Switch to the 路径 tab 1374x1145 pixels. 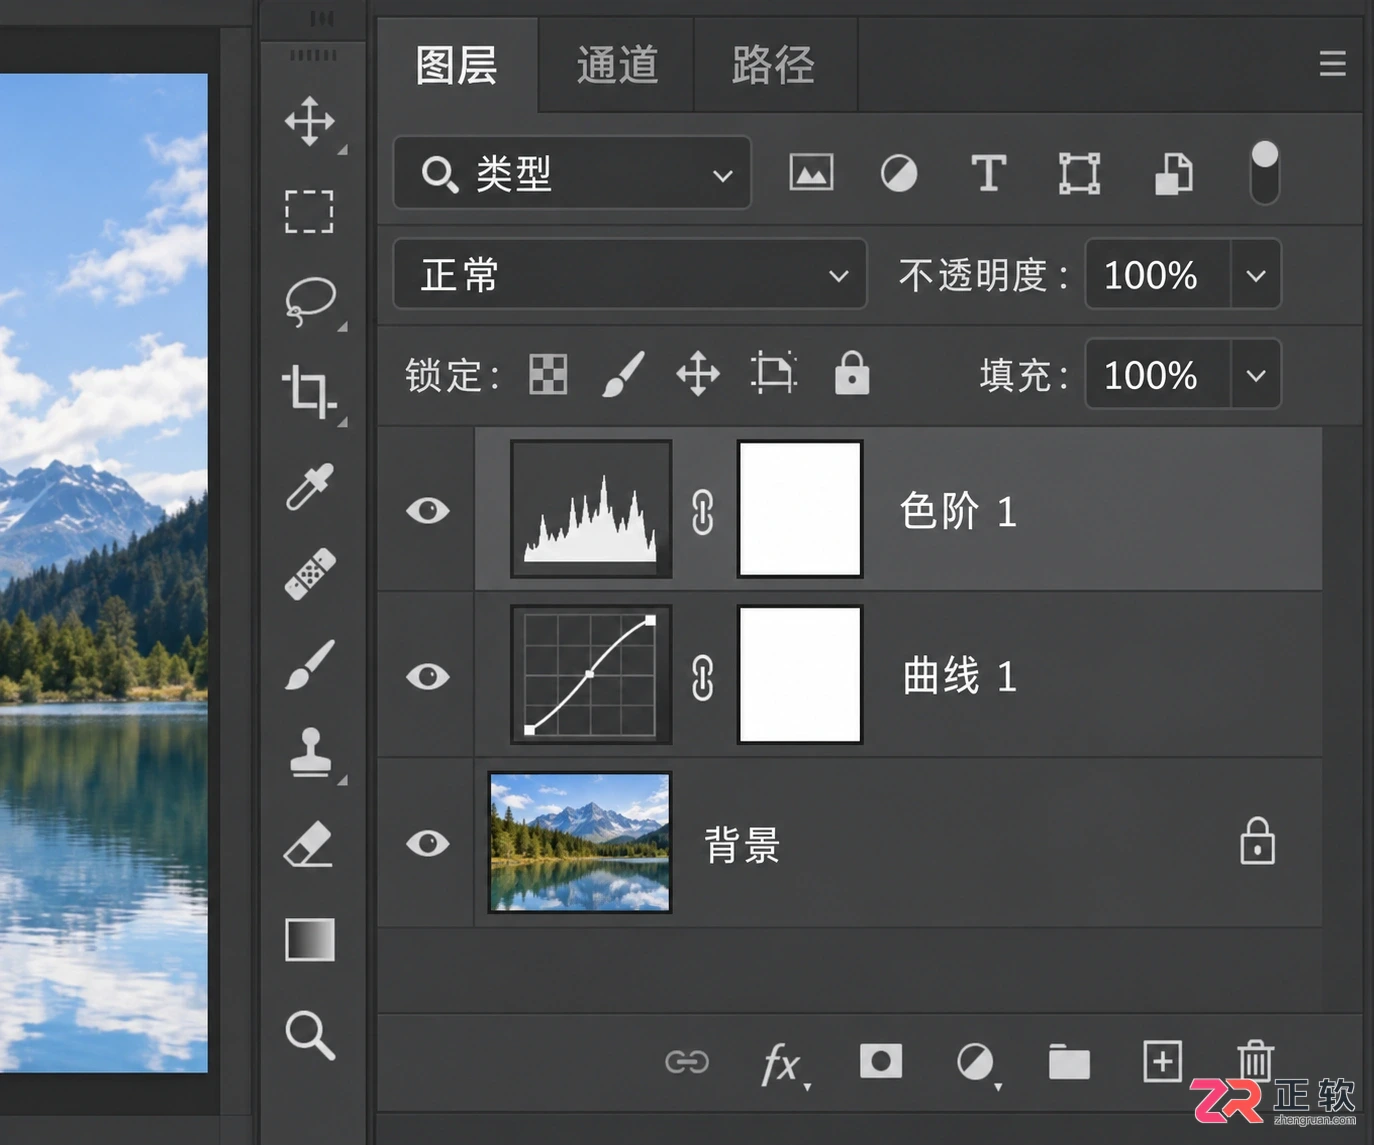click(x=774, y=66)
